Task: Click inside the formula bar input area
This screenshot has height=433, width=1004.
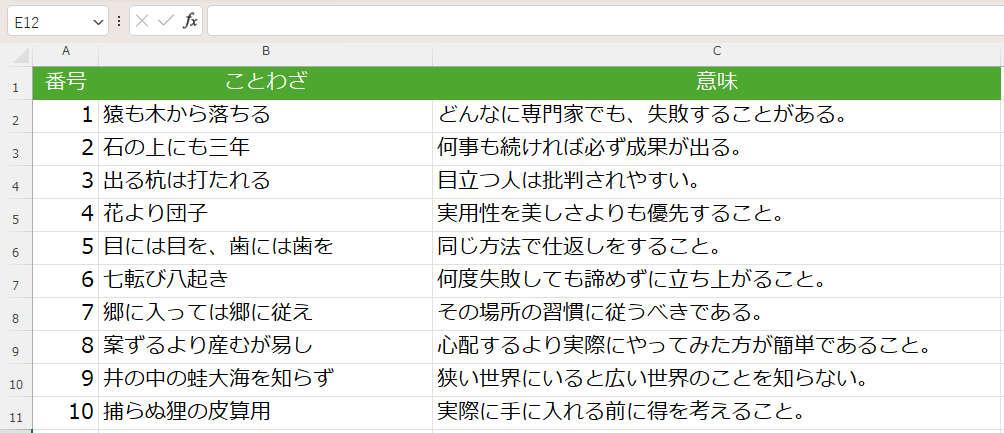Action: (x=600, y=21)
